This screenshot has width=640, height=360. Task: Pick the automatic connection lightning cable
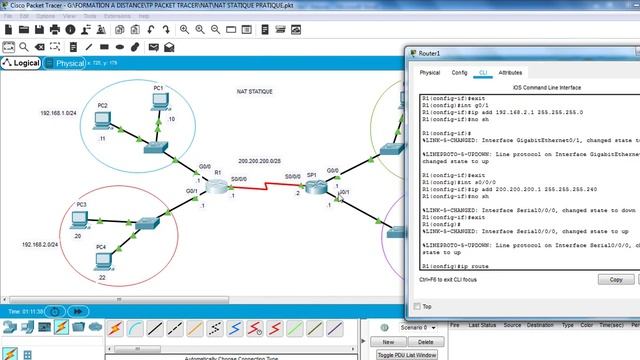[115, 329]
